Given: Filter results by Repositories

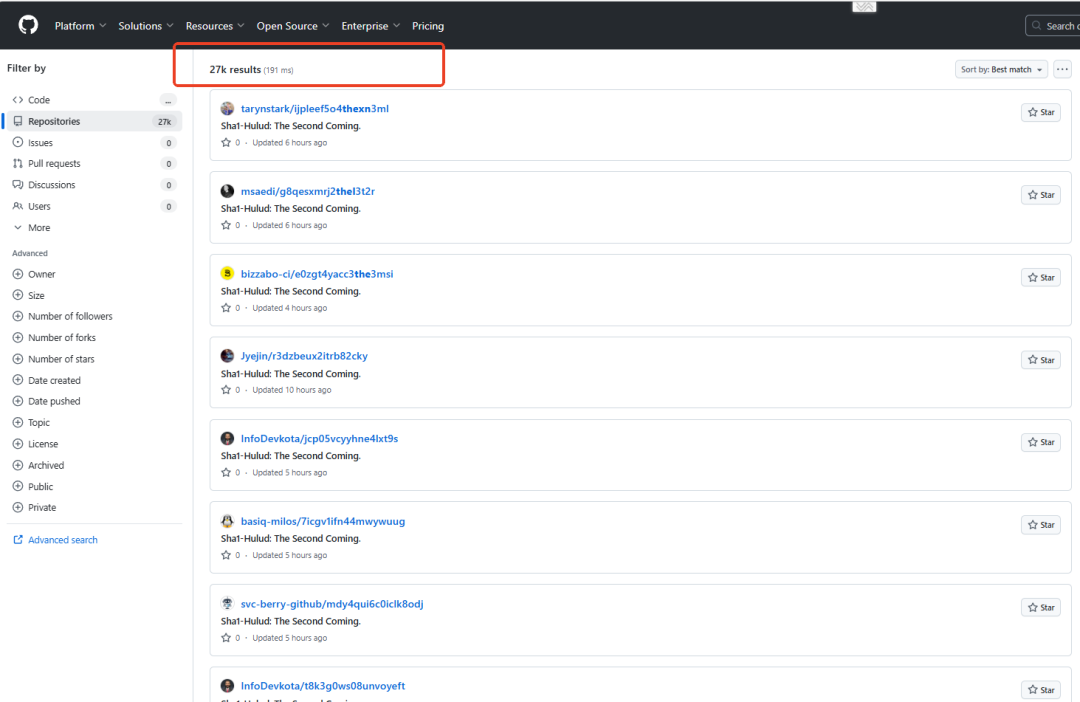Looking at the screenshot, I should click(x=94, y=121).
